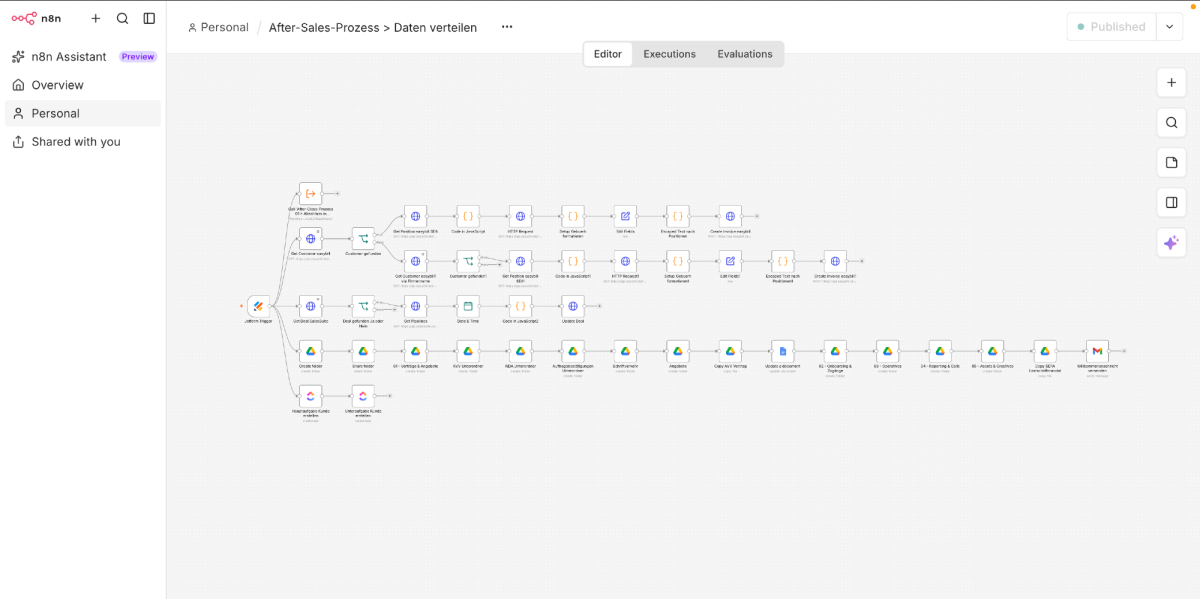The height and width of the screenshot is (599, 1200).
Task: Select the Customer gefunden1 switch node
Action: [x=468, y=261]
